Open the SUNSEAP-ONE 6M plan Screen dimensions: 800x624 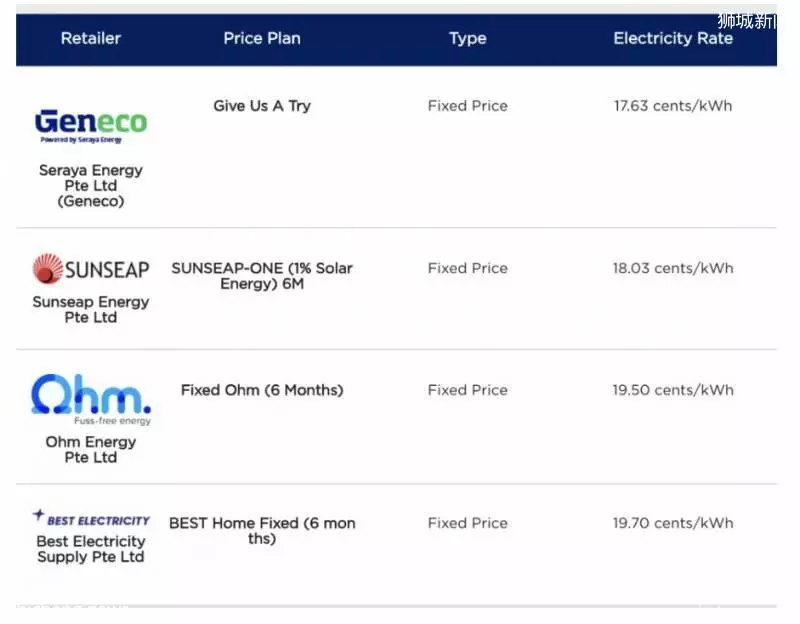coord(262,276)
